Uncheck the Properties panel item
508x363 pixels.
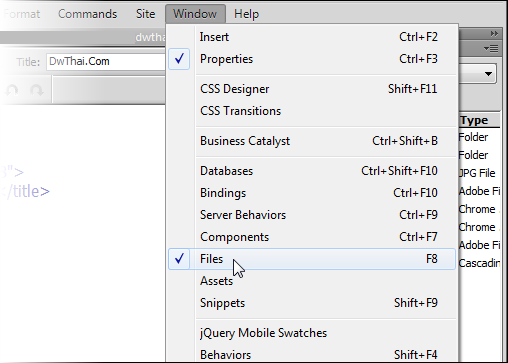(312, 59)
